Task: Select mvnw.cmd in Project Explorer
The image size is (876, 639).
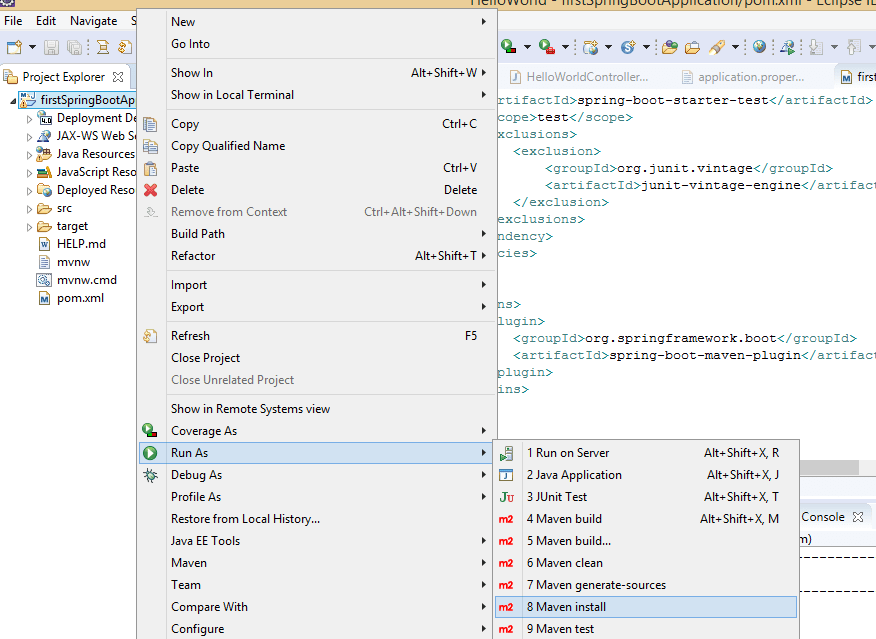Action: click(x=87, y=280)
